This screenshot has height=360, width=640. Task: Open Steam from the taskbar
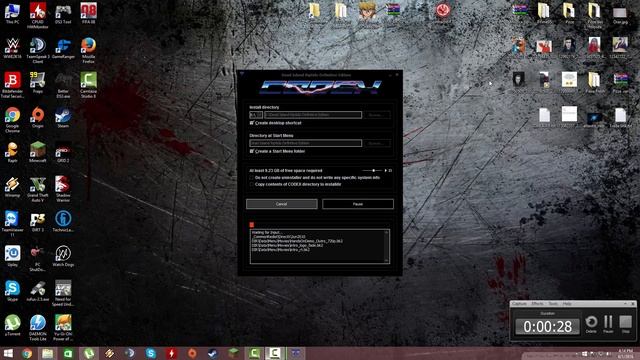coord(213,353)
